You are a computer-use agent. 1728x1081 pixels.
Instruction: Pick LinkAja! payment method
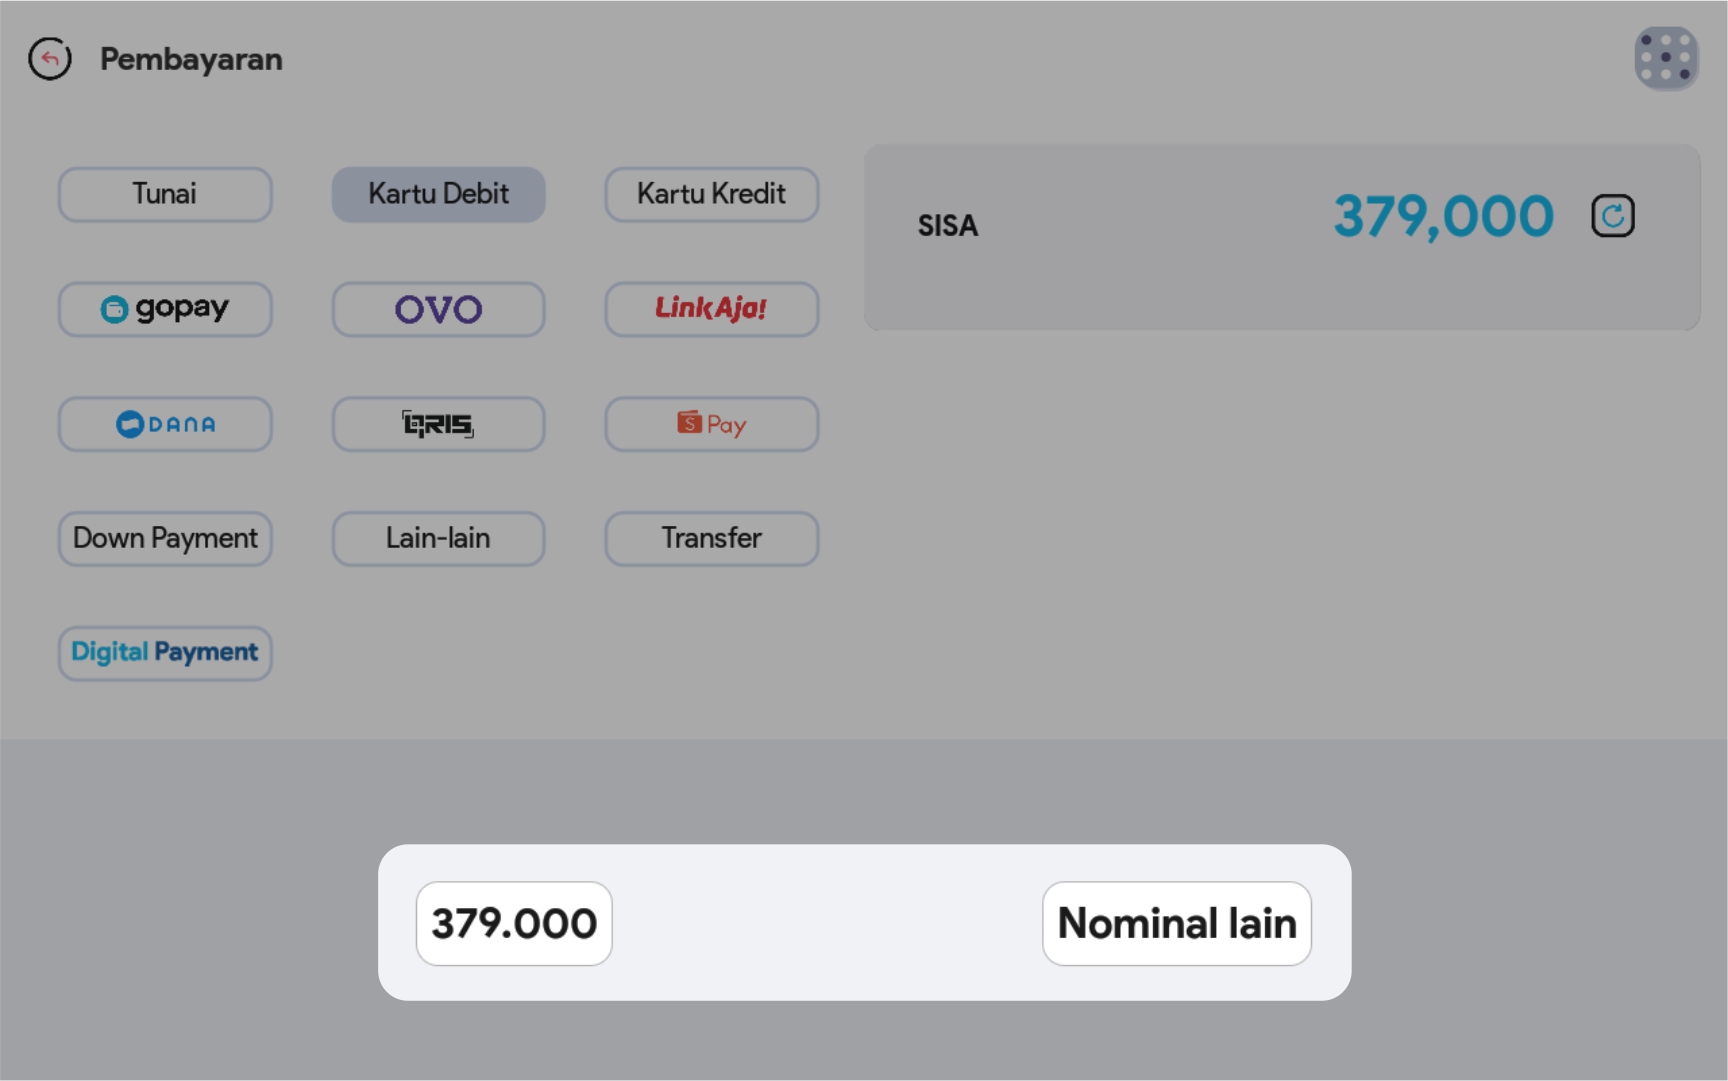click(x=711, y=309)
